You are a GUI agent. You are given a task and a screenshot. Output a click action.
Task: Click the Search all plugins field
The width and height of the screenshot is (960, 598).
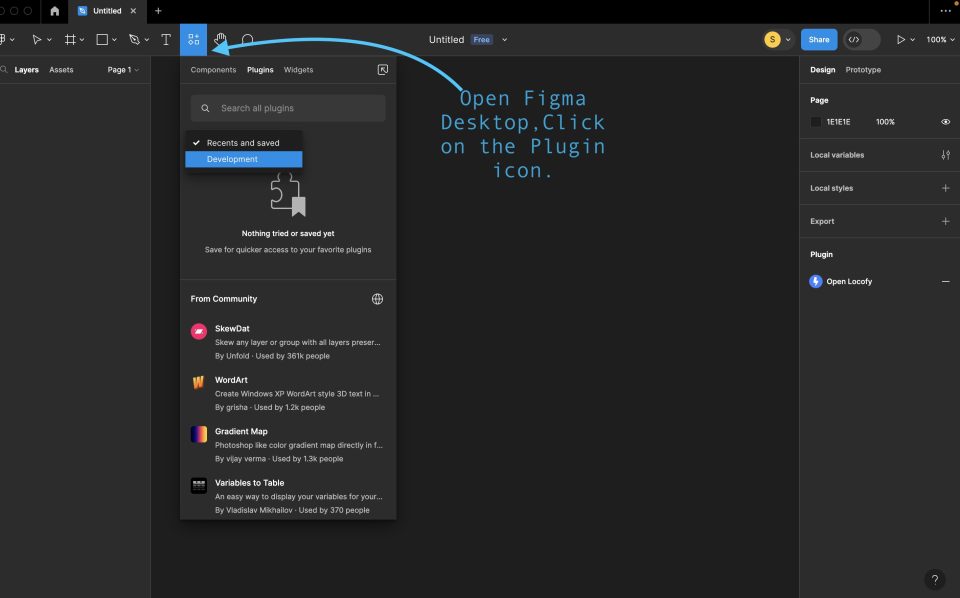[x=288, y=107]
